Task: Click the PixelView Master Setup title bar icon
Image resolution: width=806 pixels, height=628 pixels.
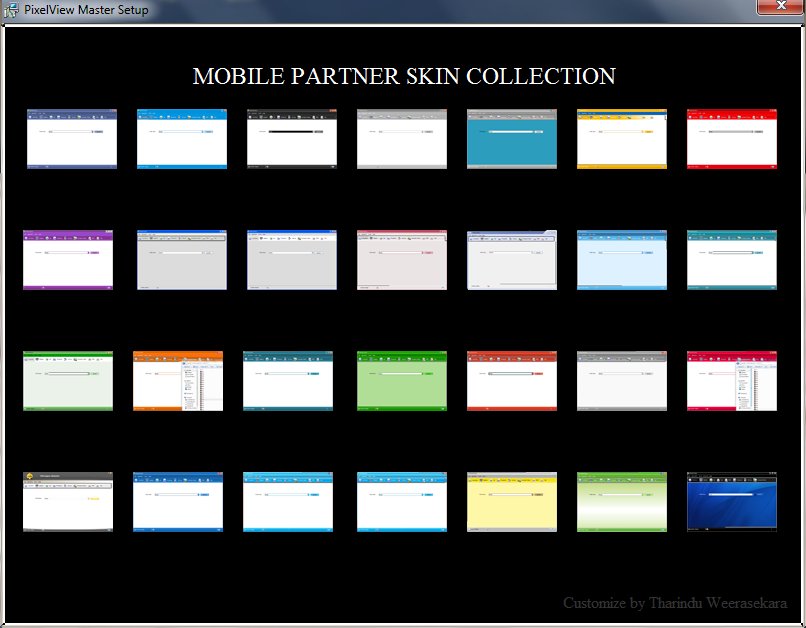Action: click(12, 9)
